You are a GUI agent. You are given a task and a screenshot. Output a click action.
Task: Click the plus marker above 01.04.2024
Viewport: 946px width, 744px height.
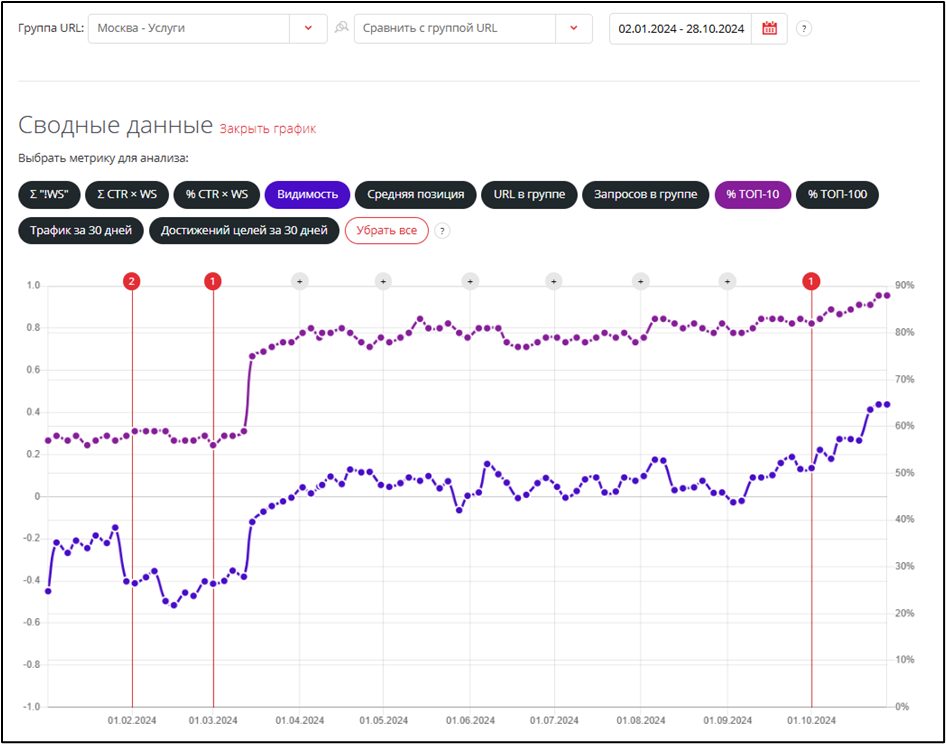tap(299, 281)
